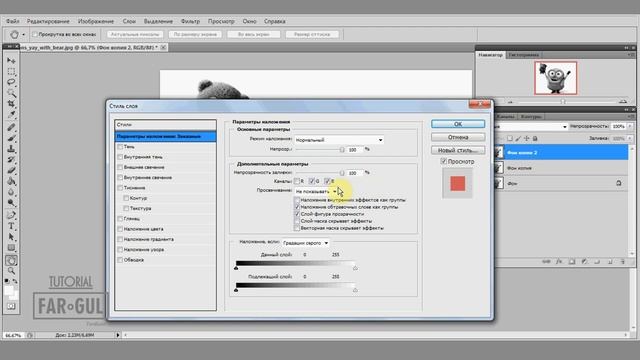Select the Paint Bucket tool
This screenshot has height=360, width=640.
[x=11, y=181]
